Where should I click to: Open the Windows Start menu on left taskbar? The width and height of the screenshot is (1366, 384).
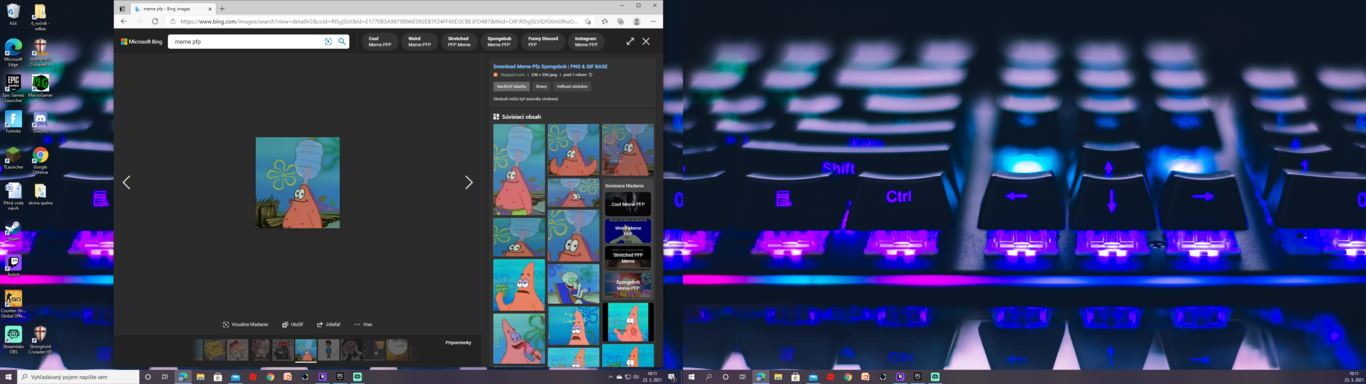point(9,377)
